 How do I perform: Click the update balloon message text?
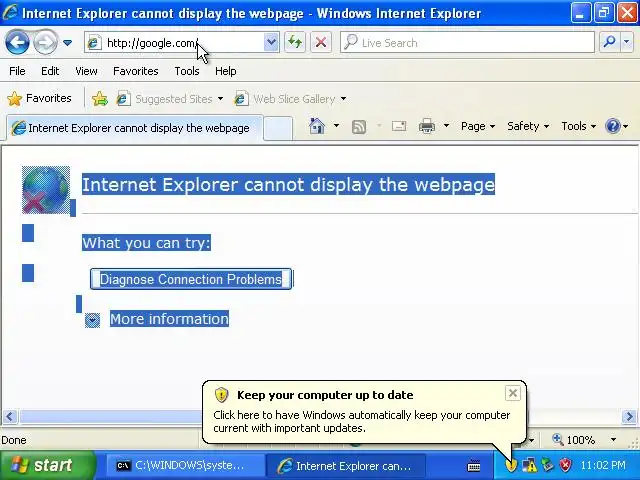pos(362,422)
